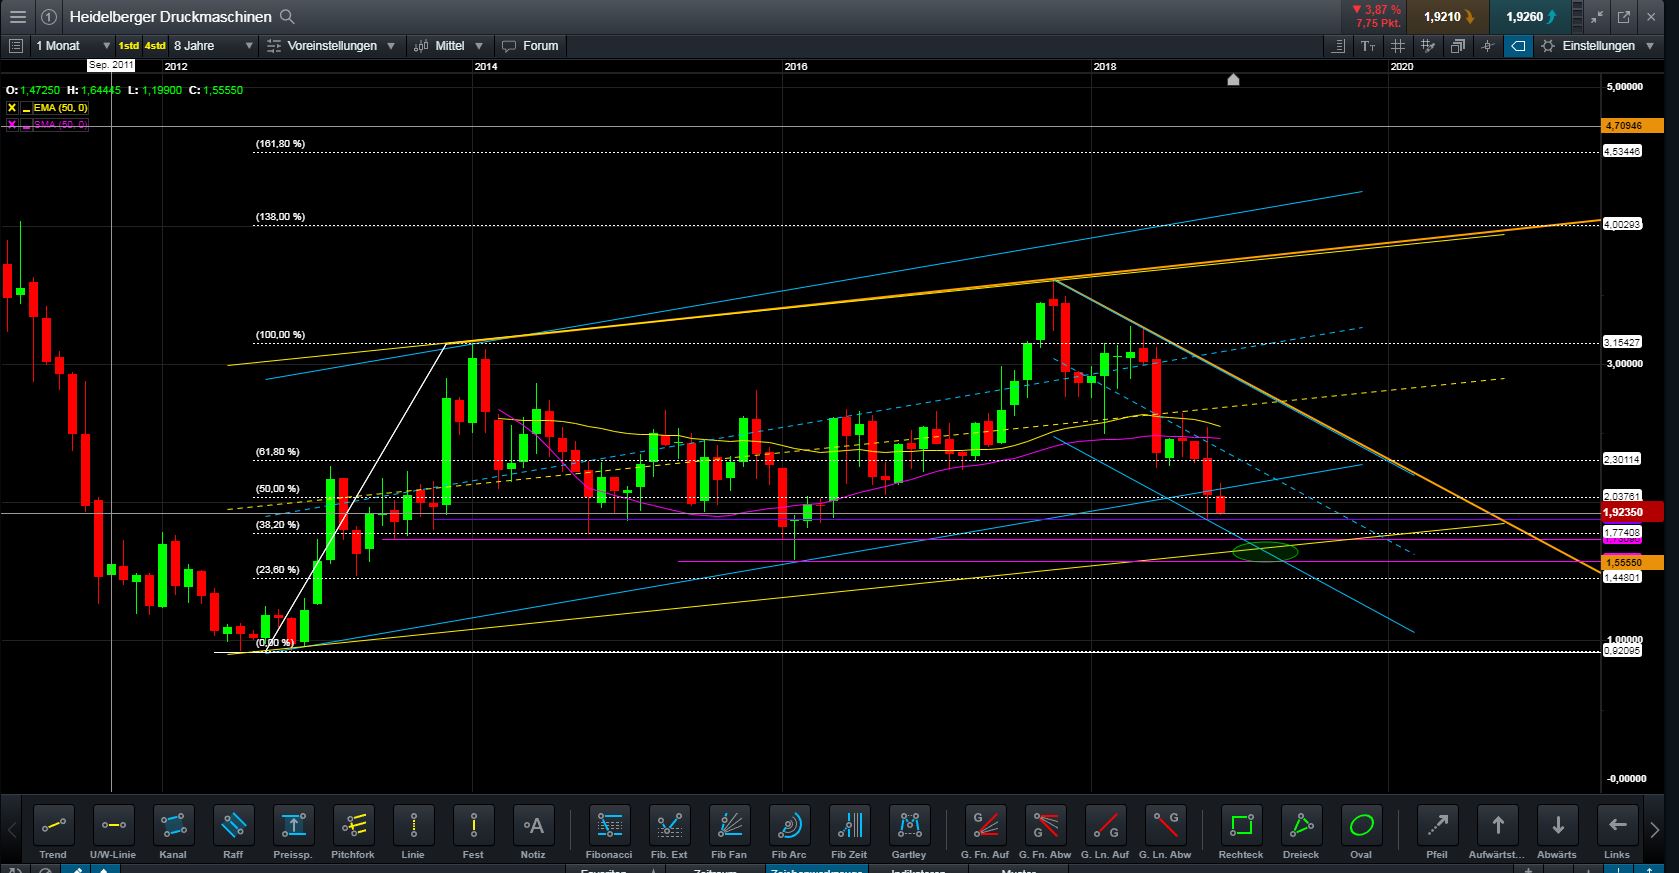Click the Heidelberger Druckmaschinen instrument title
The width and height of the screenshot is (1679, 873).
pos(170,17)
